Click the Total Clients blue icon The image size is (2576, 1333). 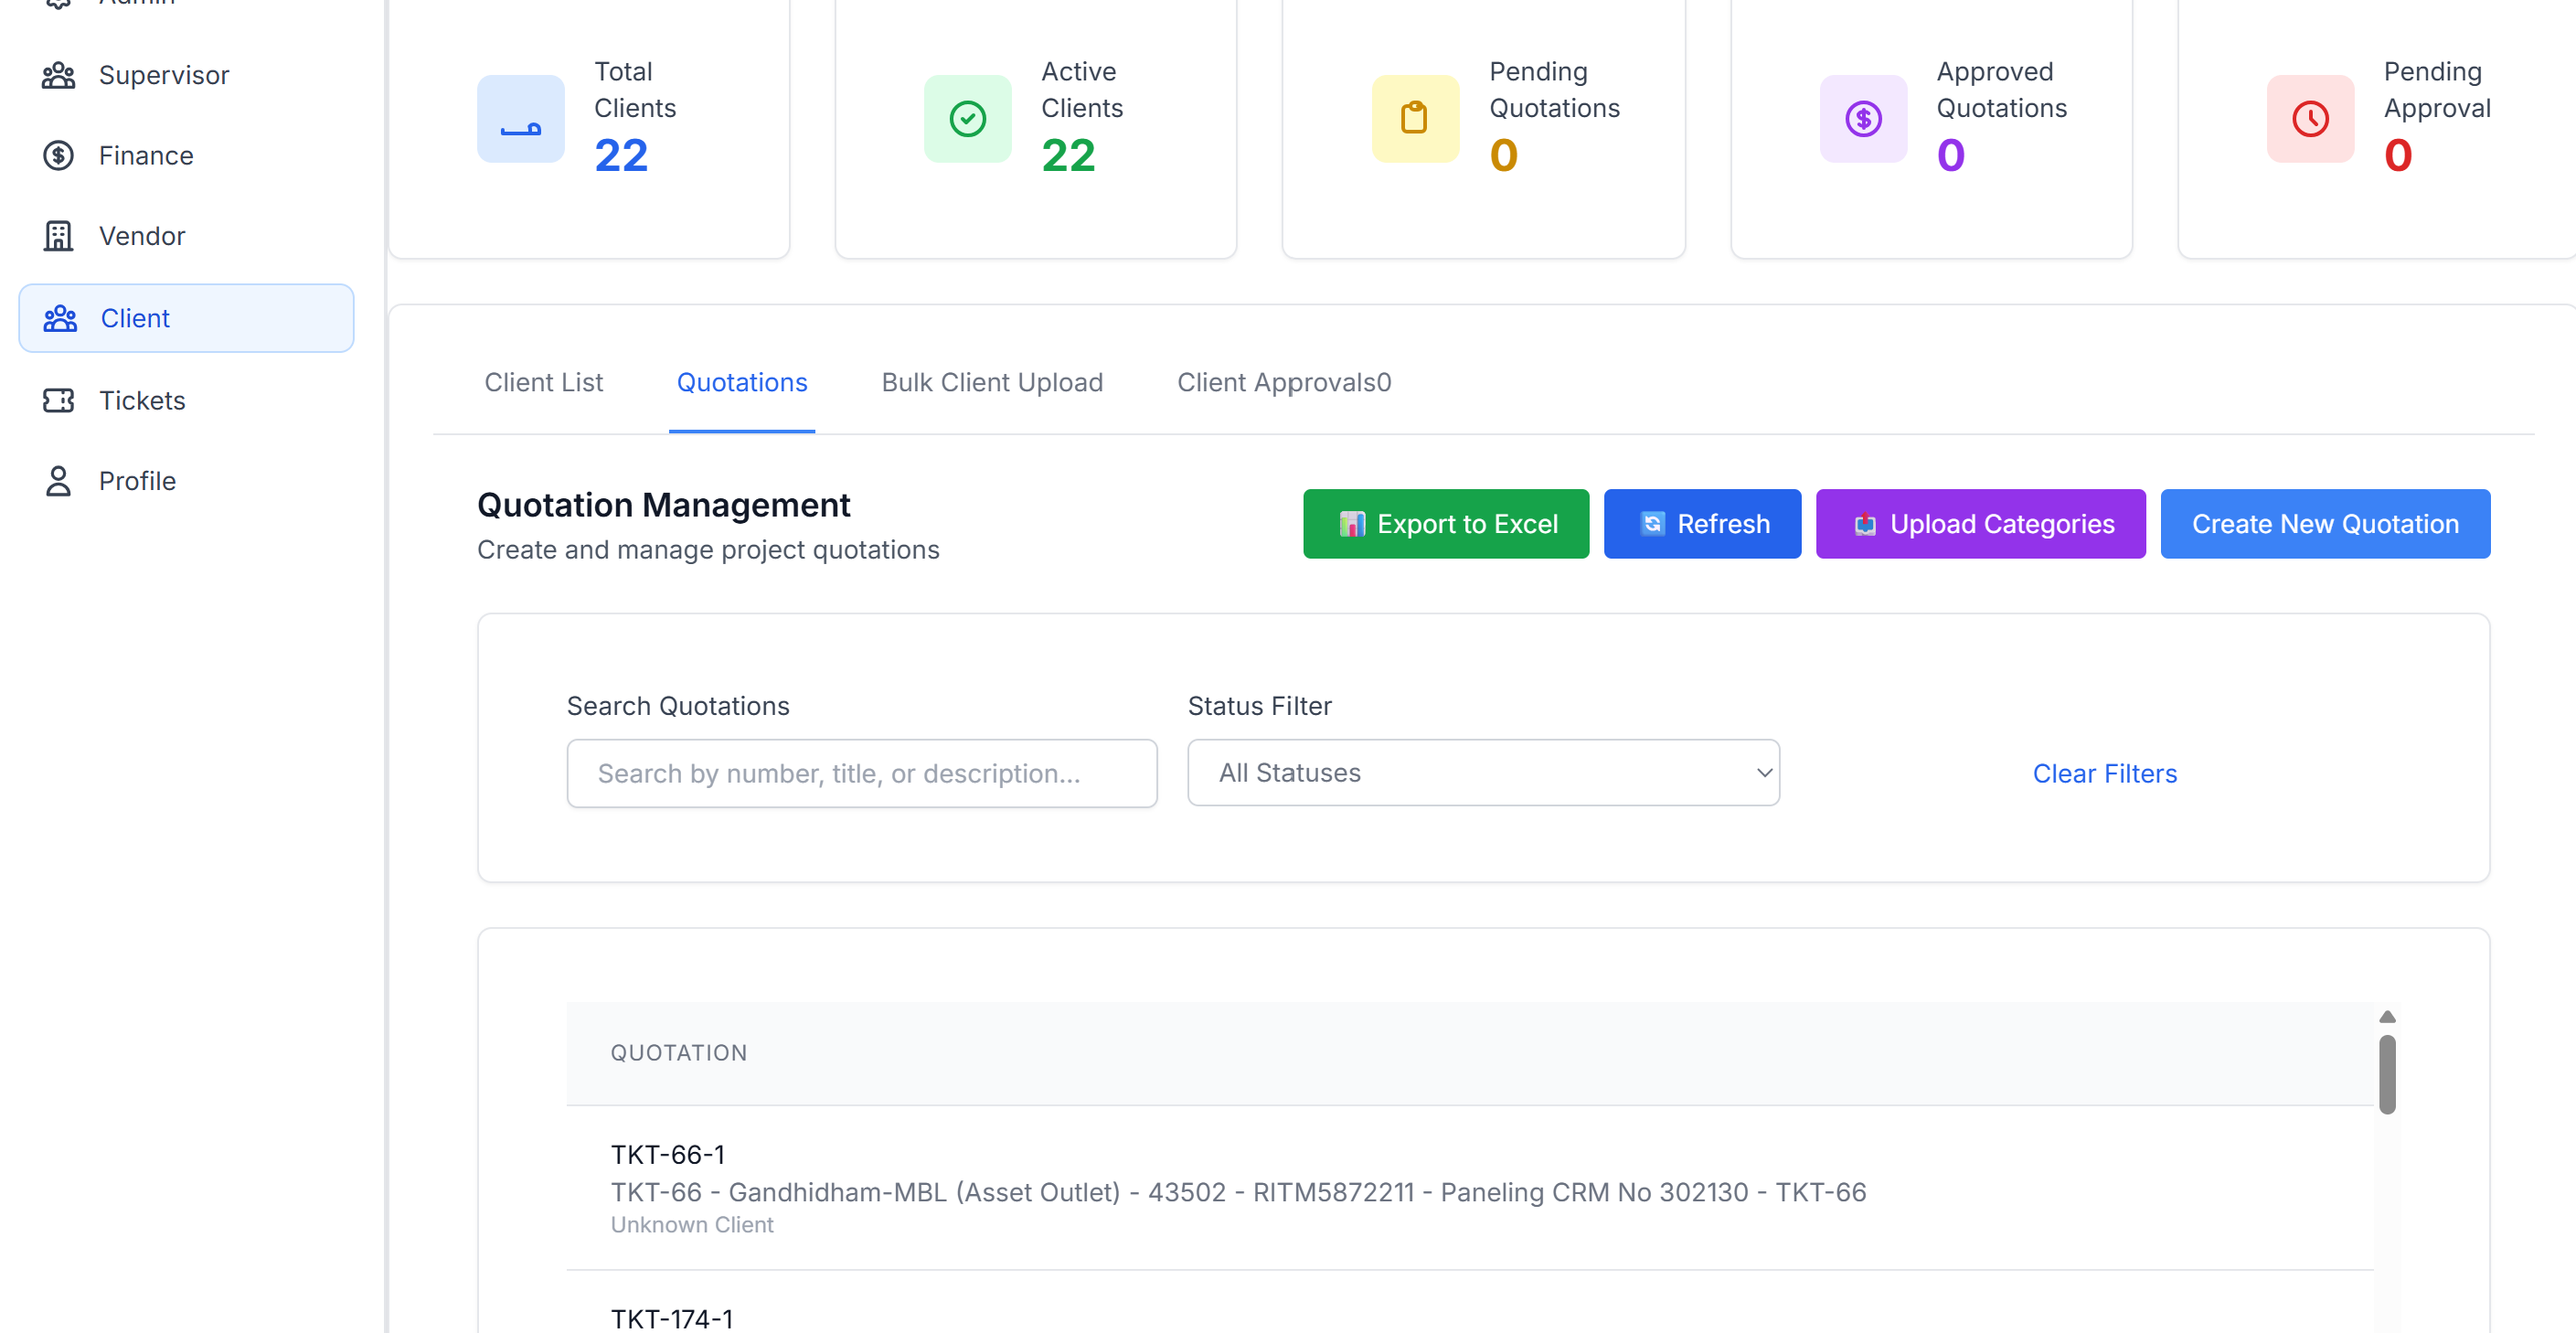coord(520,119)
